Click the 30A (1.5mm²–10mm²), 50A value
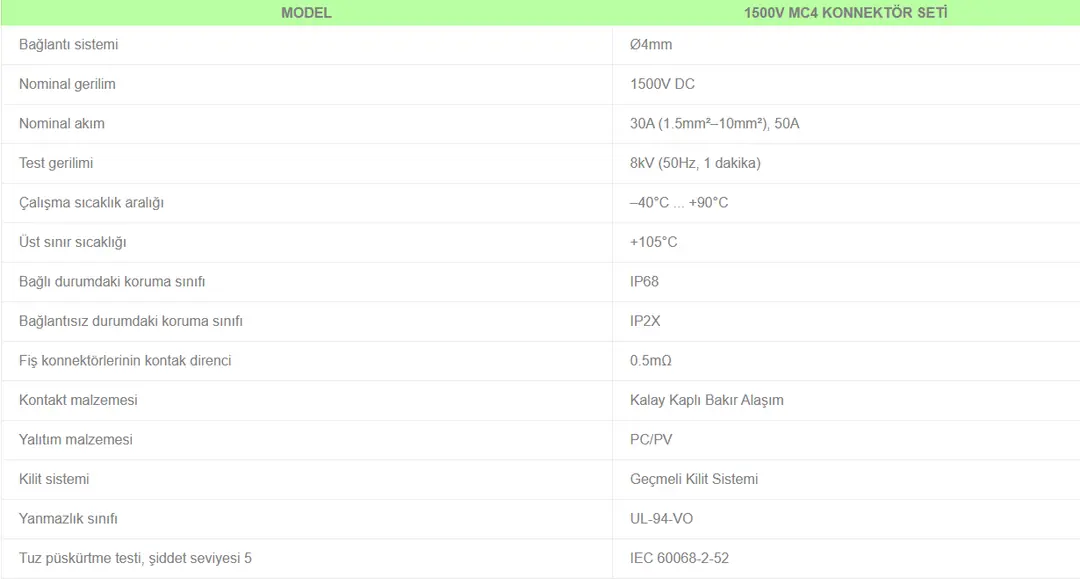The width and height of the screenshot is (1080, 579). (715, 124)
